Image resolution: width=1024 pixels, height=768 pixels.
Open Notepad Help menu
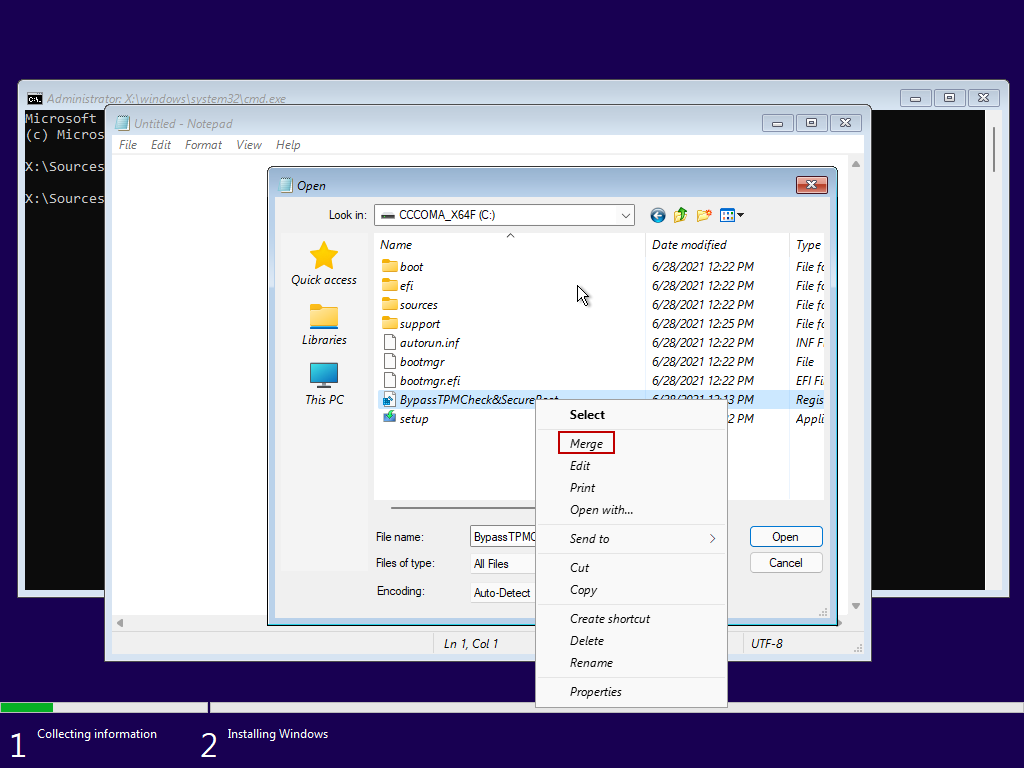[x=288, y=145]
